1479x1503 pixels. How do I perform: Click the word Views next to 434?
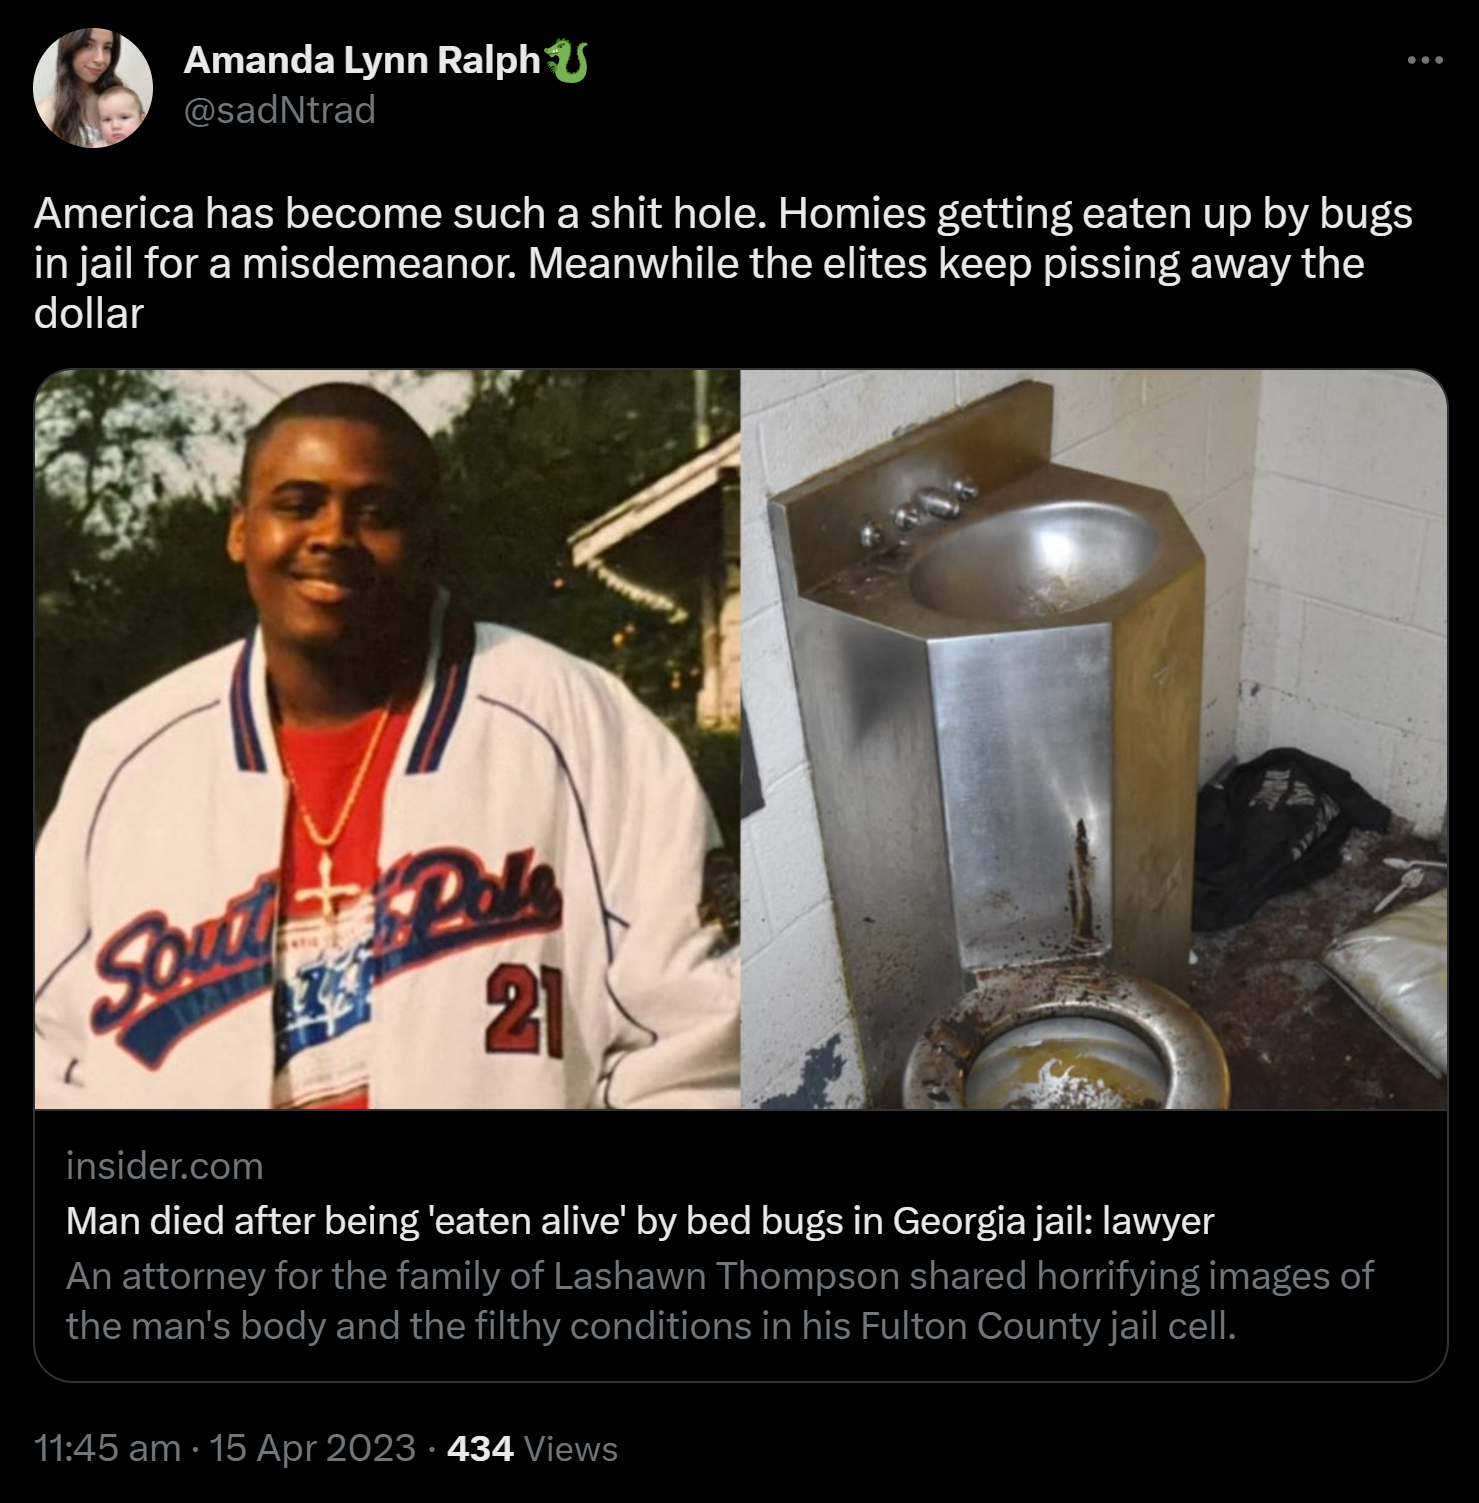point(571,1448)
